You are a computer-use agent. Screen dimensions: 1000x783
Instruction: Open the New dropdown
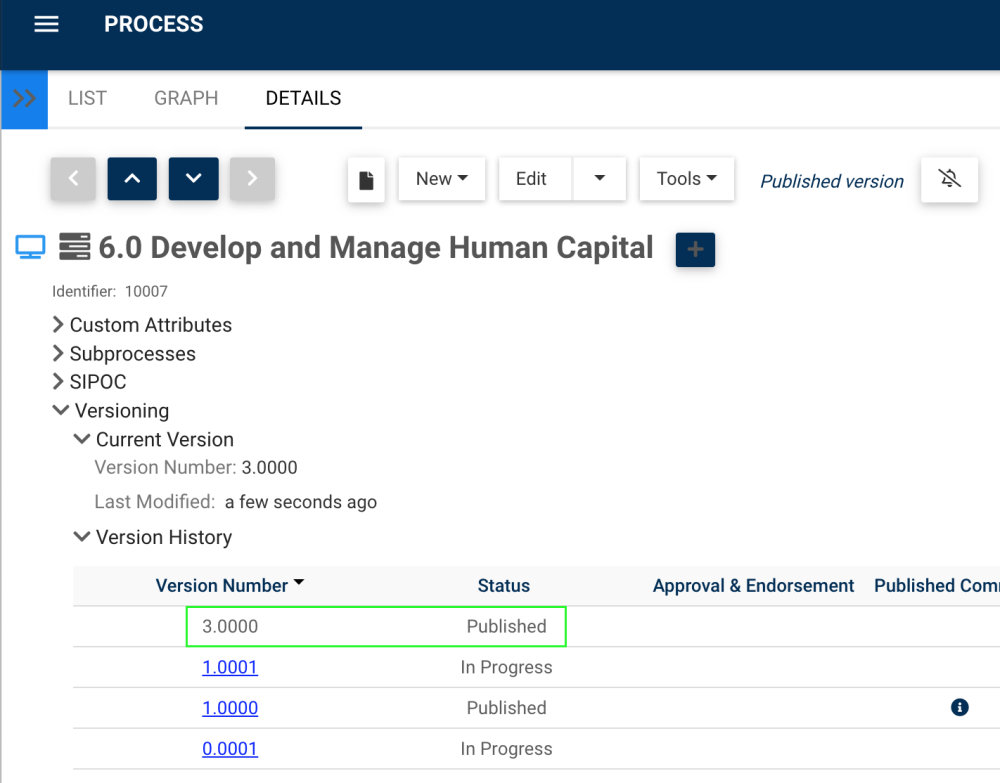click(442, 179)
